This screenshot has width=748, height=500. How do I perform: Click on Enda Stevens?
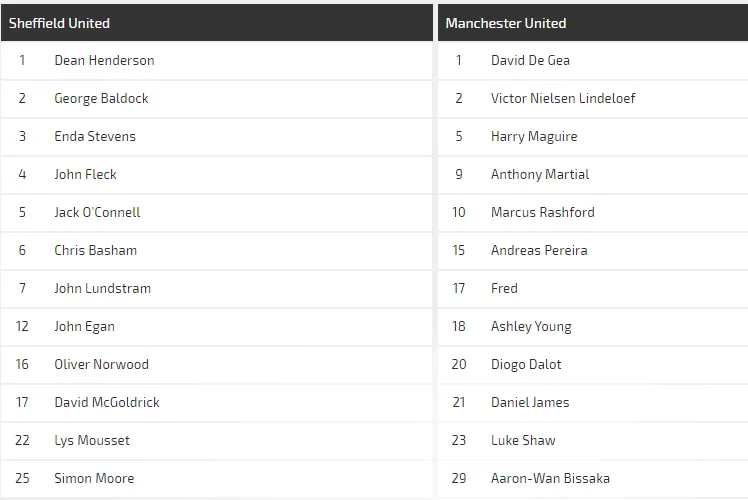[95, 136]
